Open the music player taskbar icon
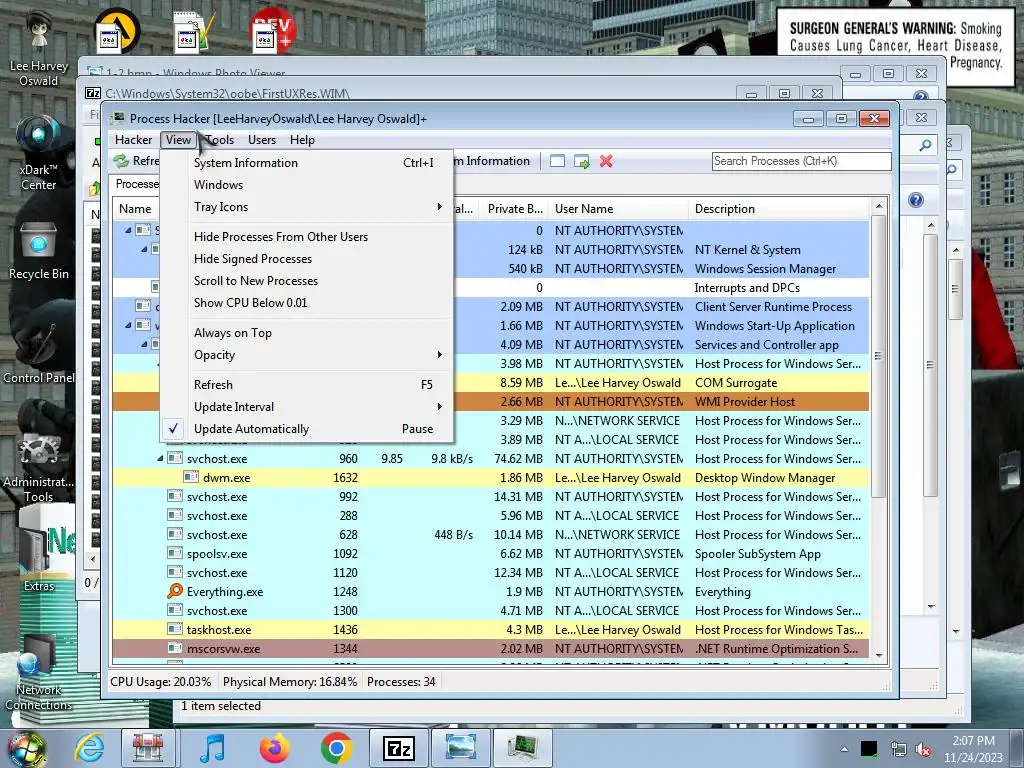 point(212,748)
